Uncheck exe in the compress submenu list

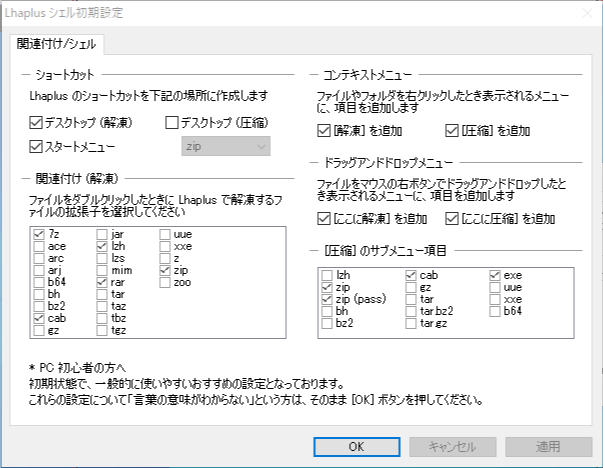coord(495,275)
